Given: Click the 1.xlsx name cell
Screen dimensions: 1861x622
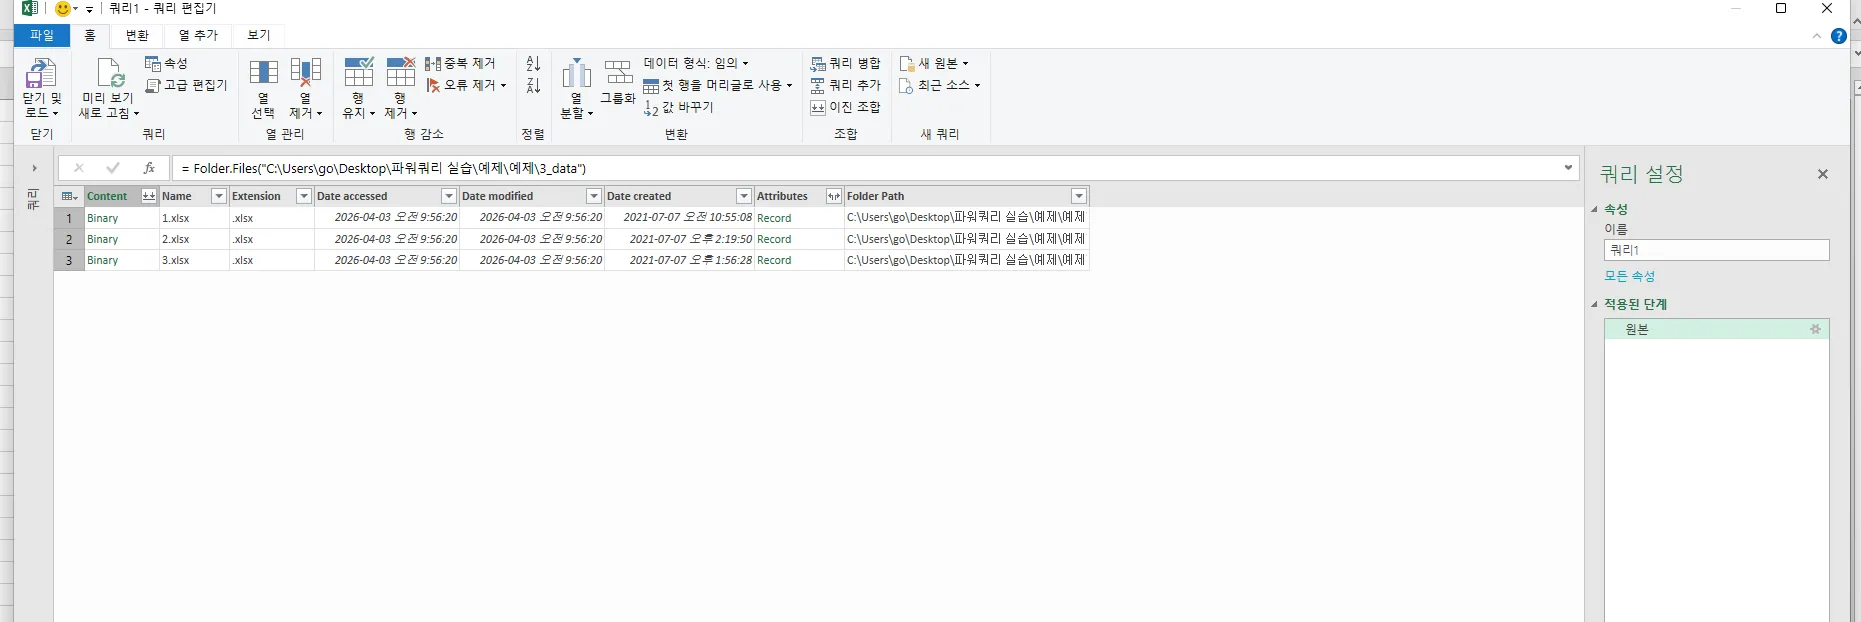Looking at the screenshot, I should 194,218.
